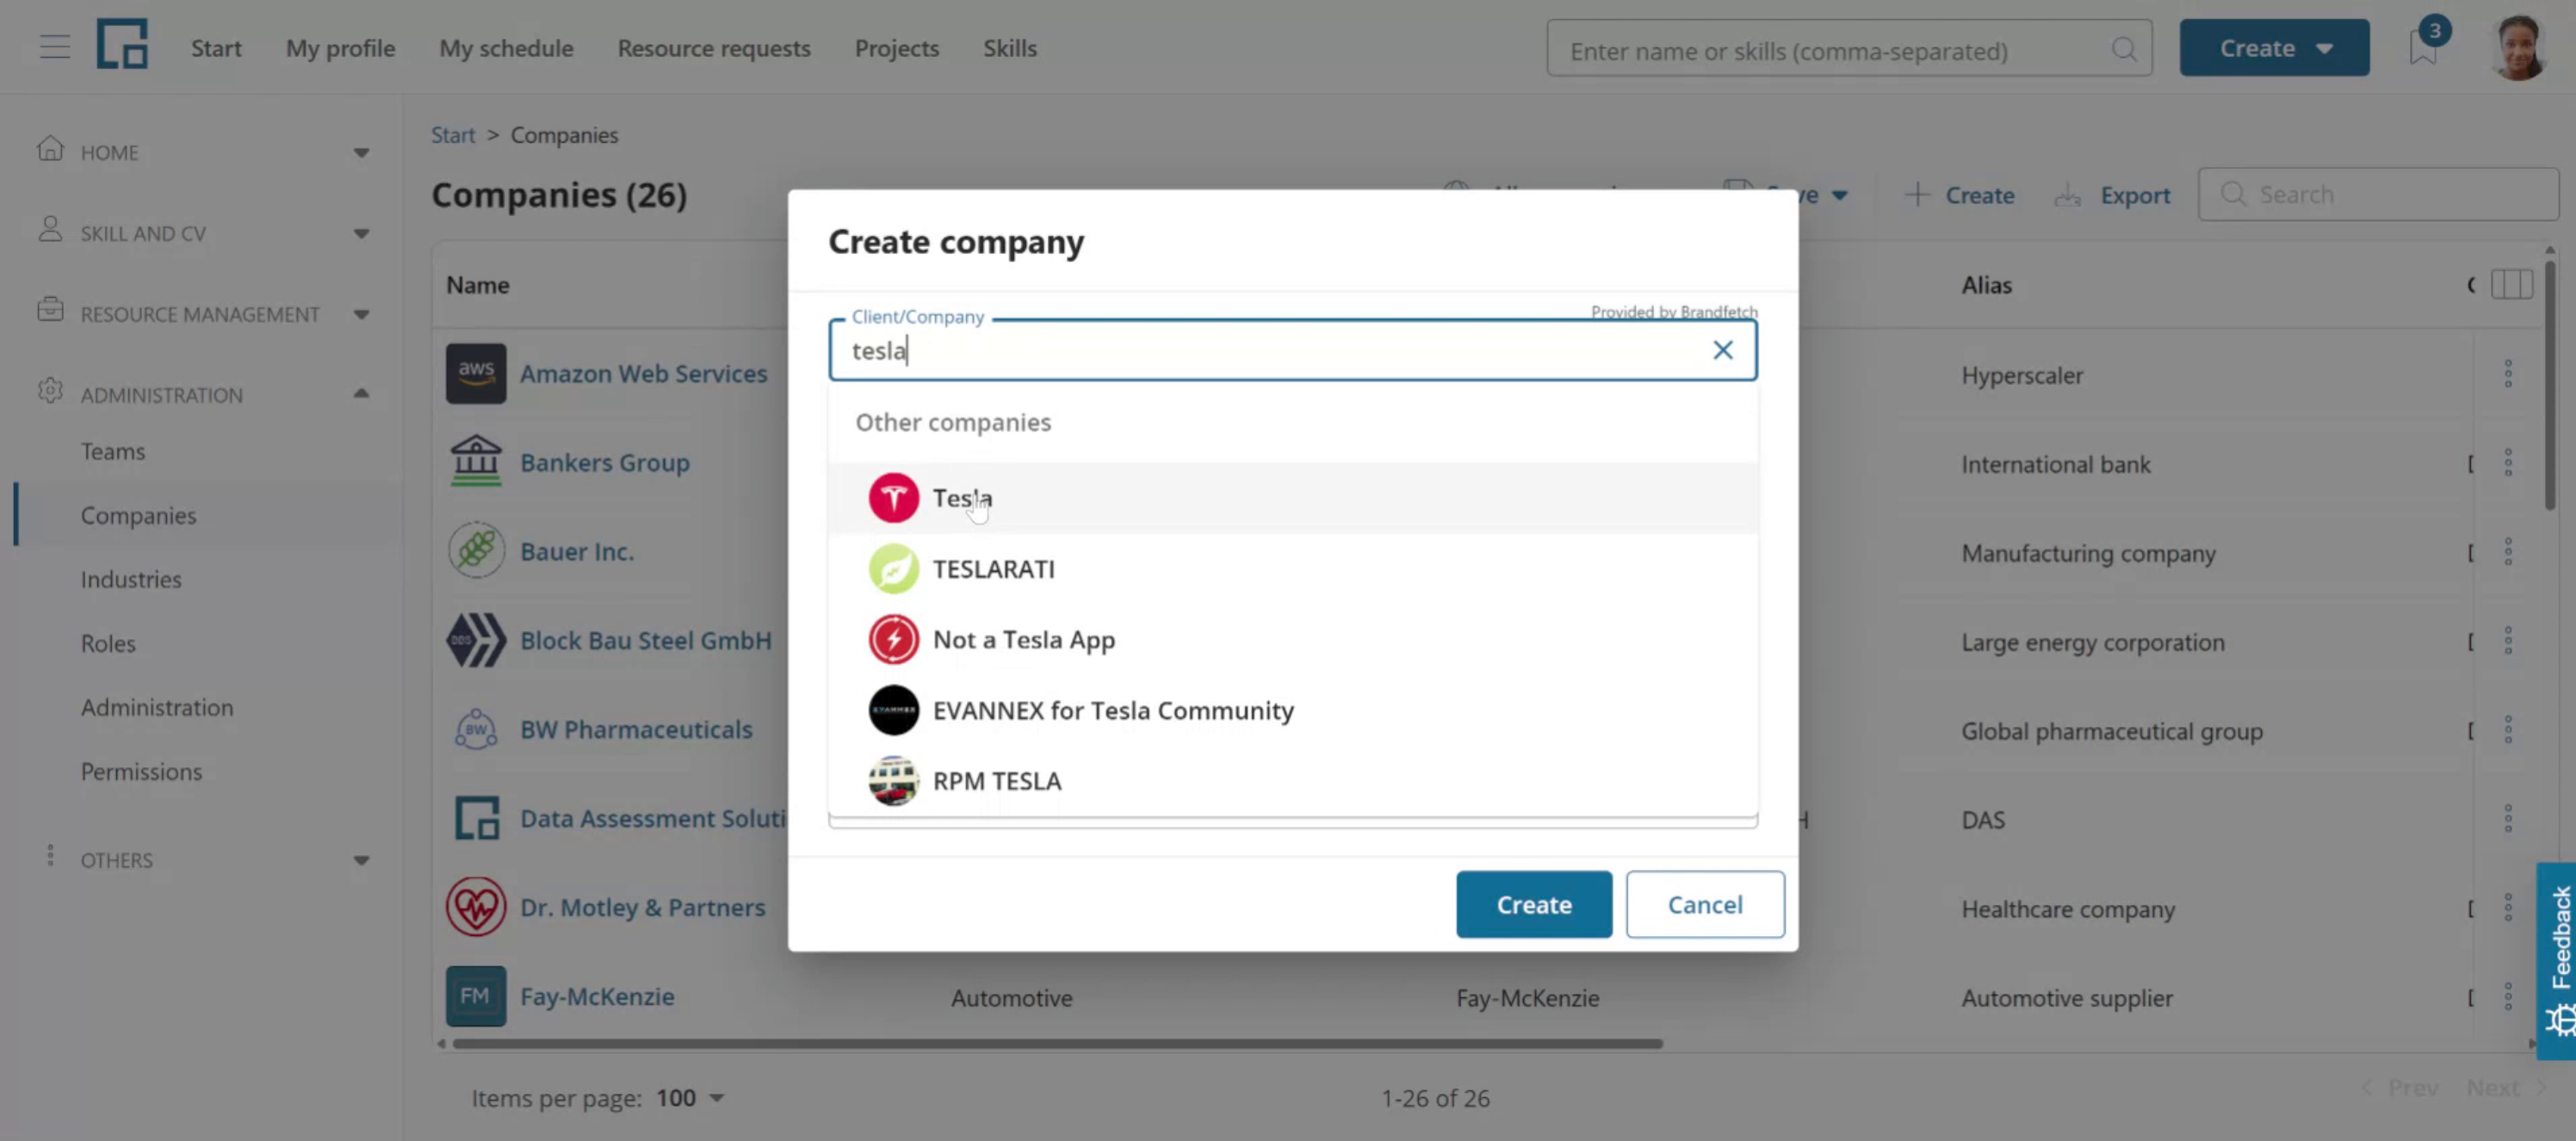Open the top Create dropdown button
This screenshot has width=2576, height=1141.
pos(2274,48)
